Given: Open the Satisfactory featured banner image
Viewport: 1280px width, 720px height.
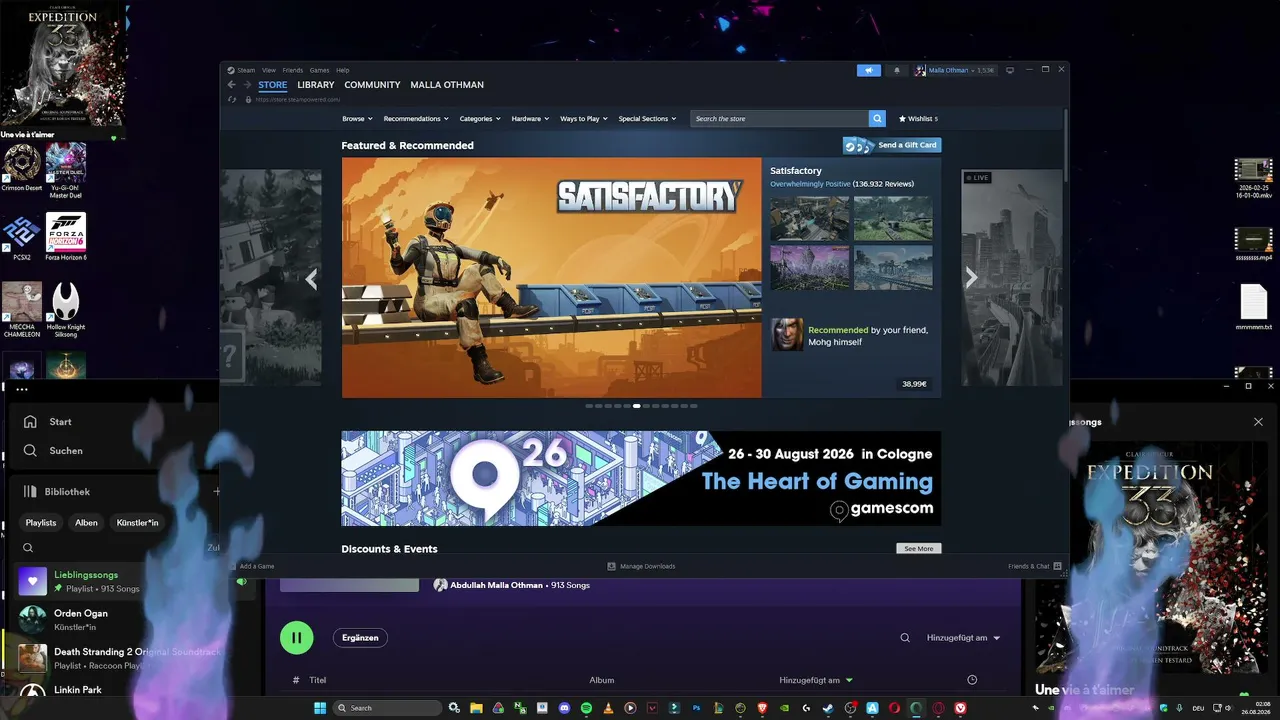Looking at the screenshot, I should tap(552, 278).
